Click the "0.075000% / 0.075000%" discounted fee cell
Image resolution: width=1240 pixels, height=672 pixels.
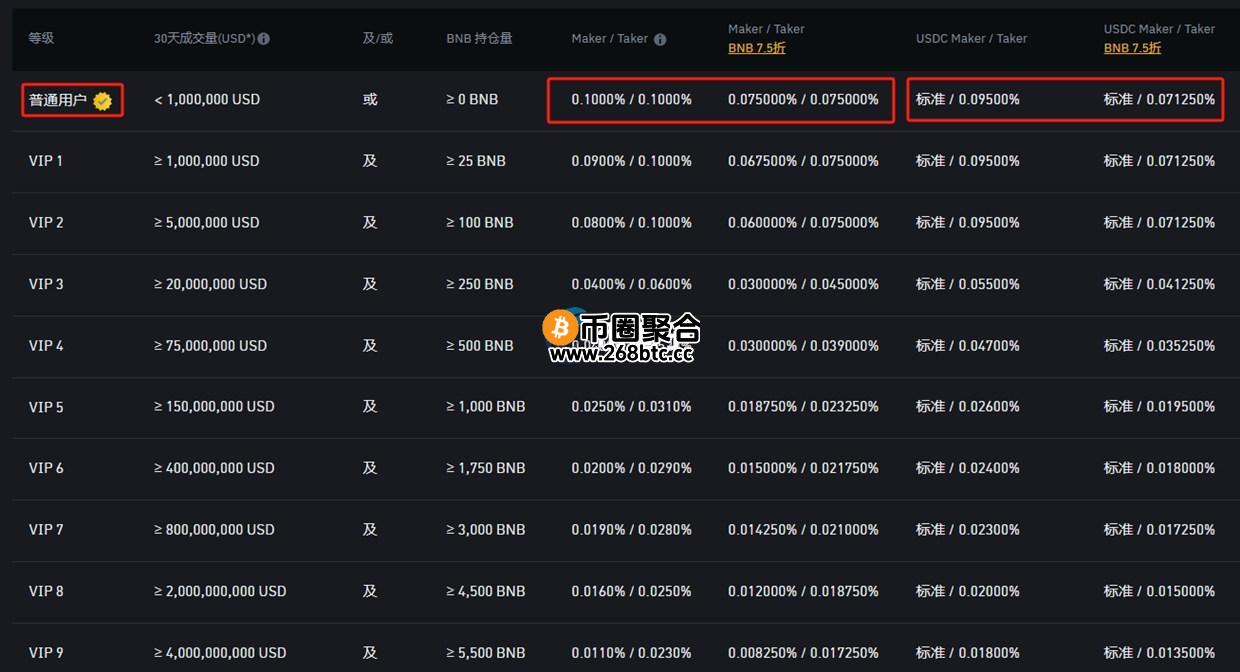pos(804,100)
